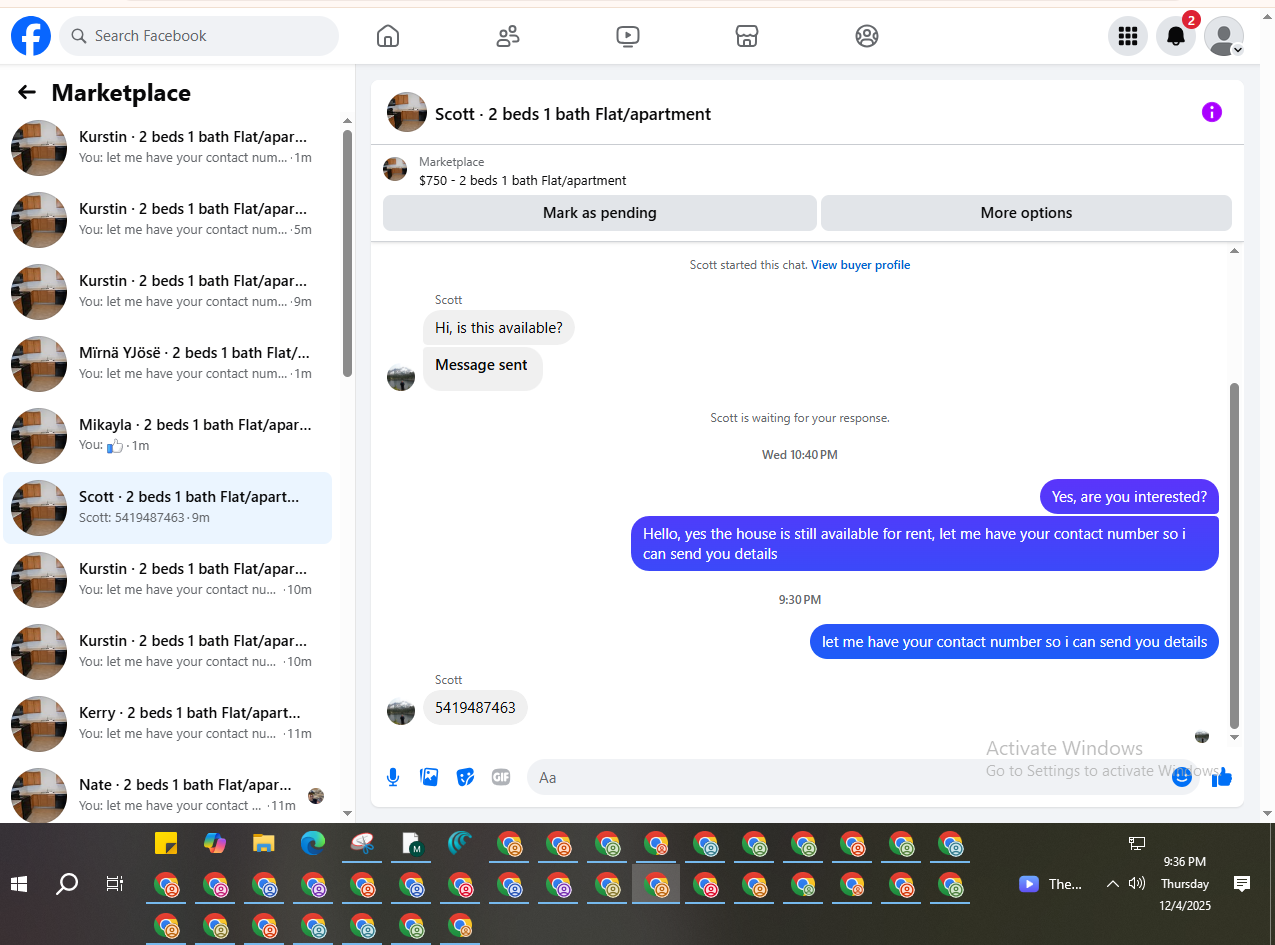The width and height of the screenshot is (1275, 945).
Task: Open the emoji picker in message box
Action: 1182,776
